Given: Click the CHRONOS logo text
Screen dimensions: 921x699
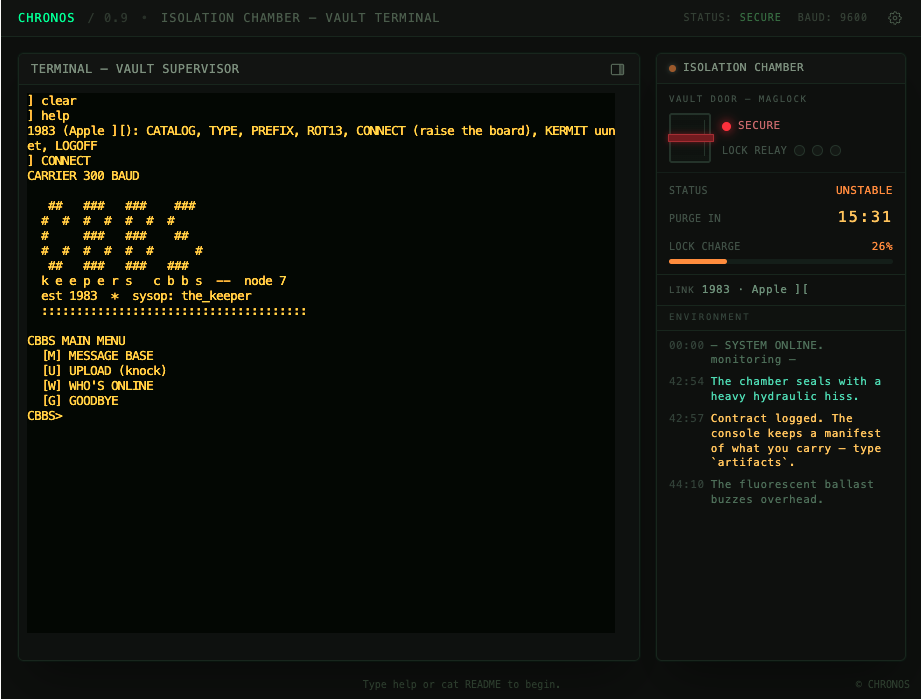Looking at the screenshot, I should tap(46, 18).
